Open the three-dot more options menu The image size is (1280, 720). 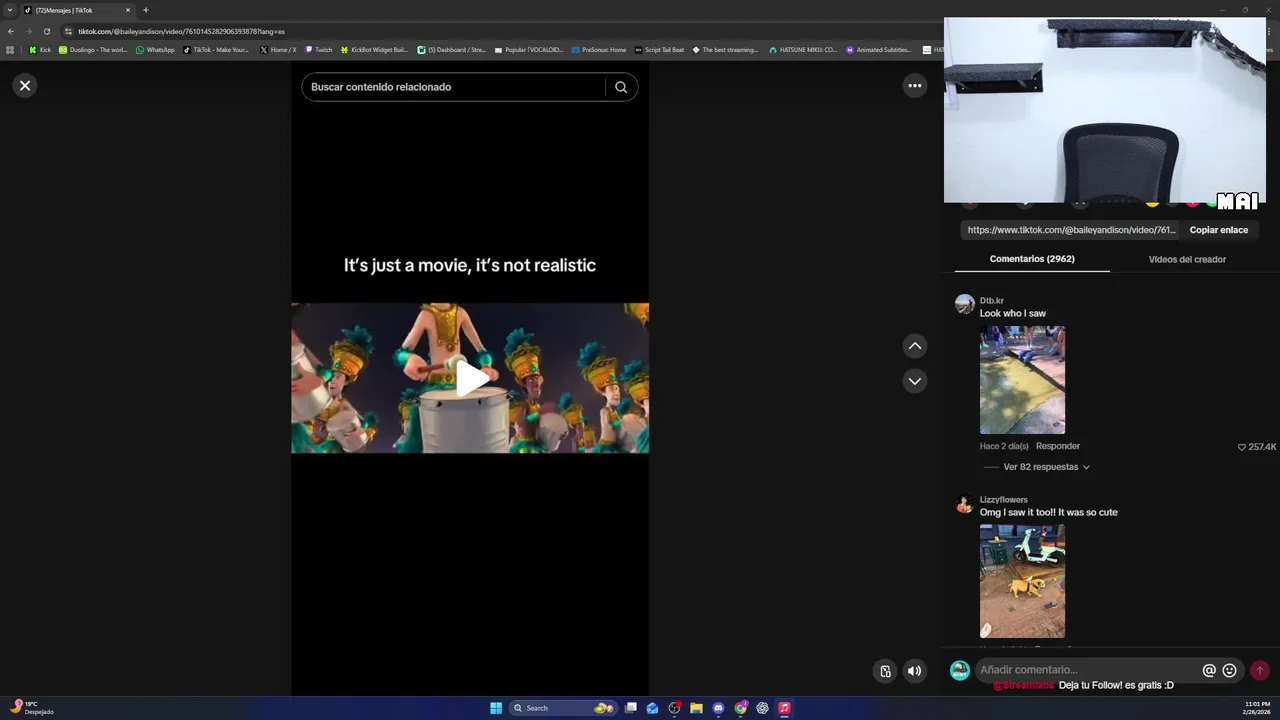914,86
